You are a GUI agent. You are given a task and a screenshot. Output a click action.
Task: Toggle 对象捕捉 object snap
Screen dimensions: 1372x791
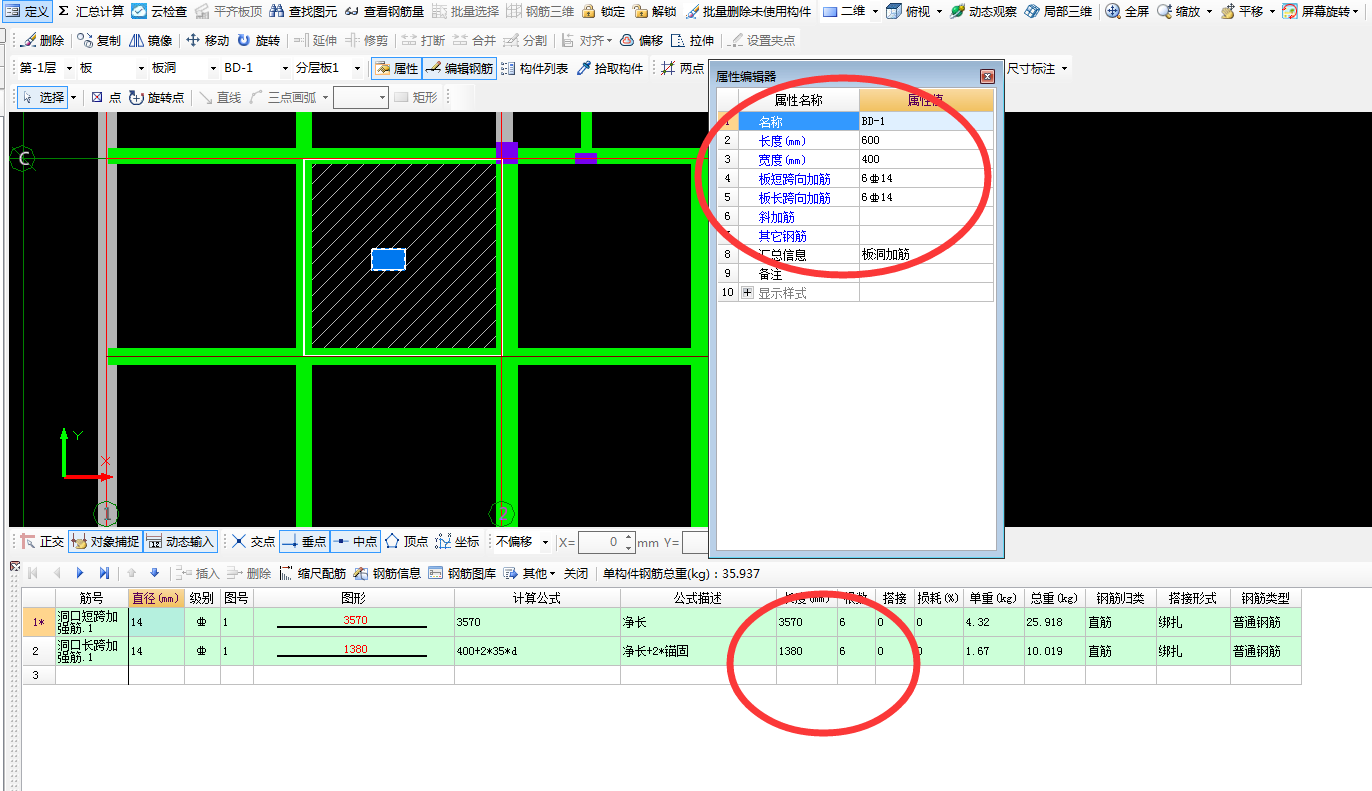[x=106, y=541]
